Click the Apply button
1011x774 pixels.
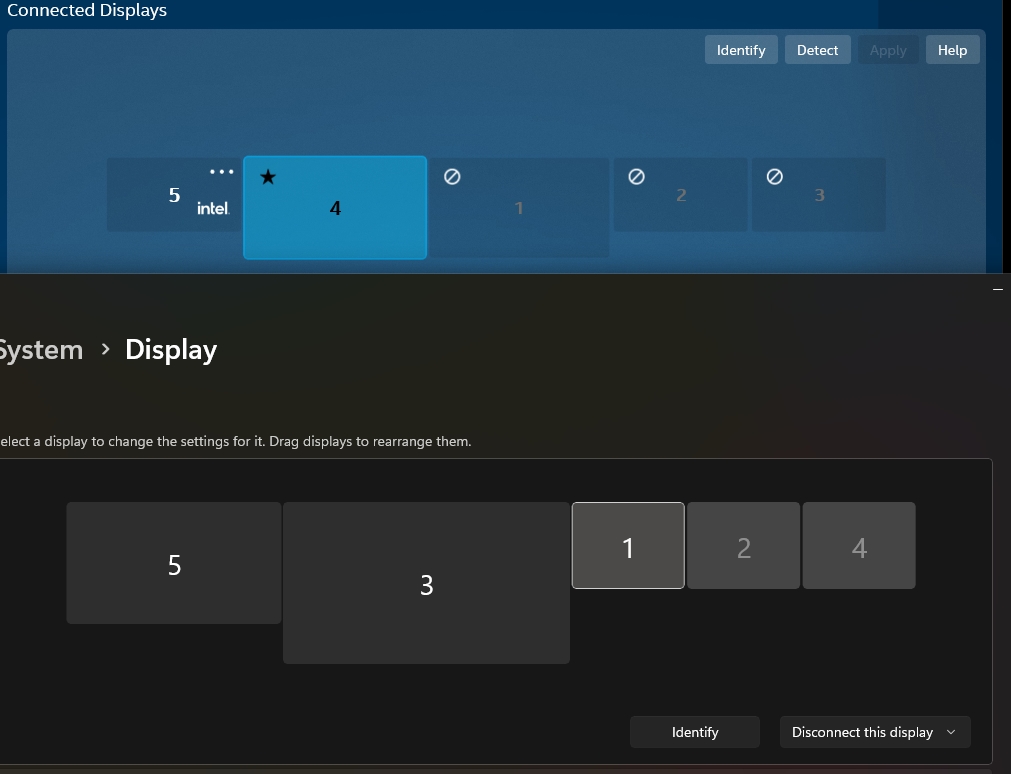pos(887,50)
